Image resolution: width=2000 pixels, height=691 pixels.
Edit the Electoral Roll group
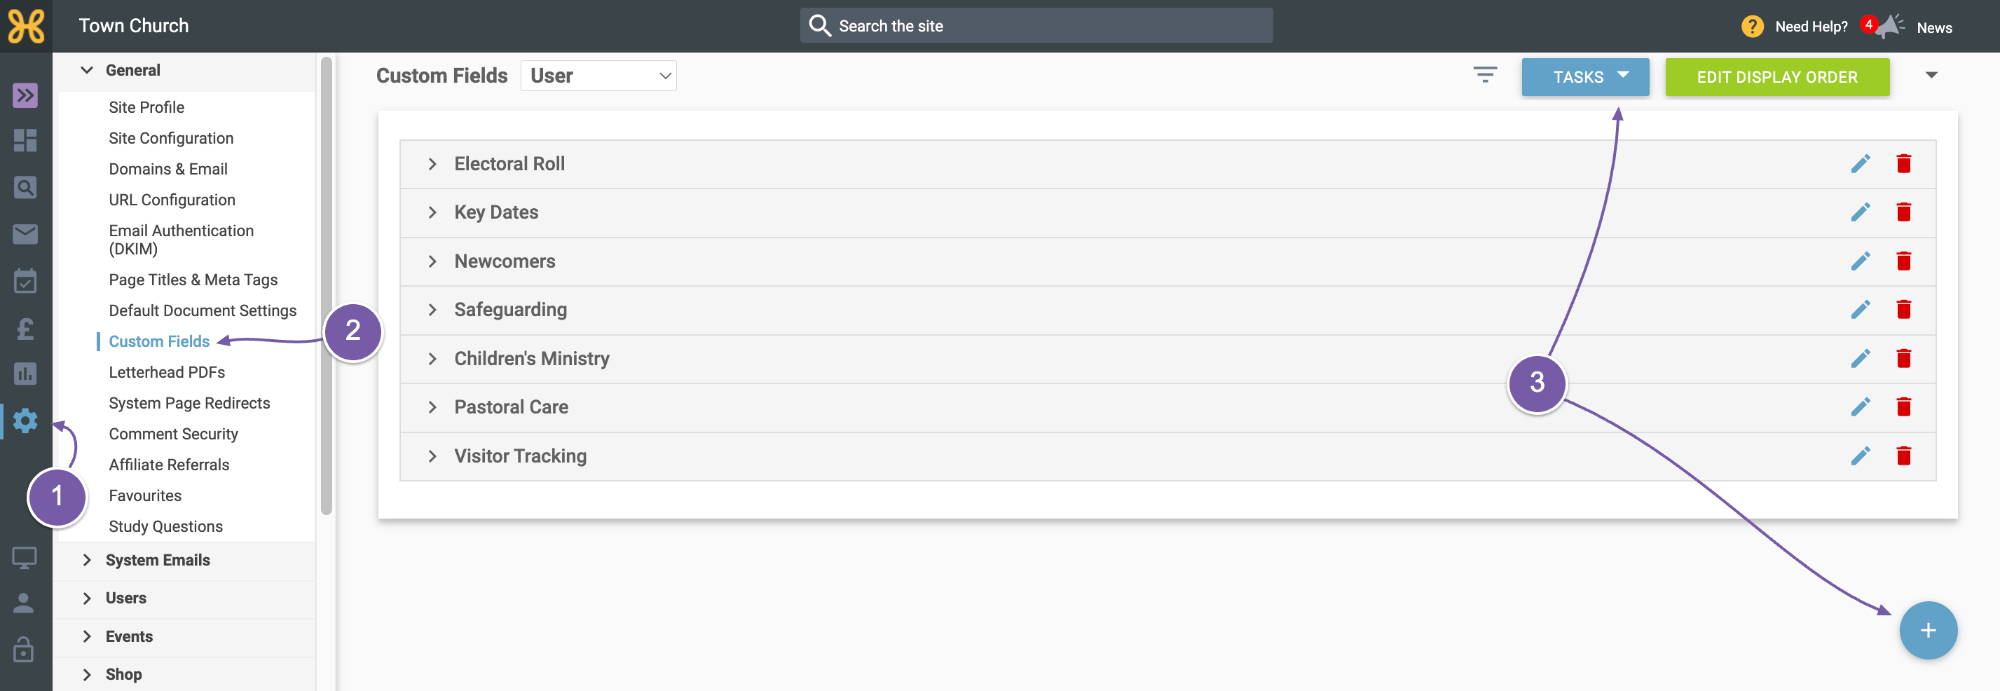coord(1860,164)
